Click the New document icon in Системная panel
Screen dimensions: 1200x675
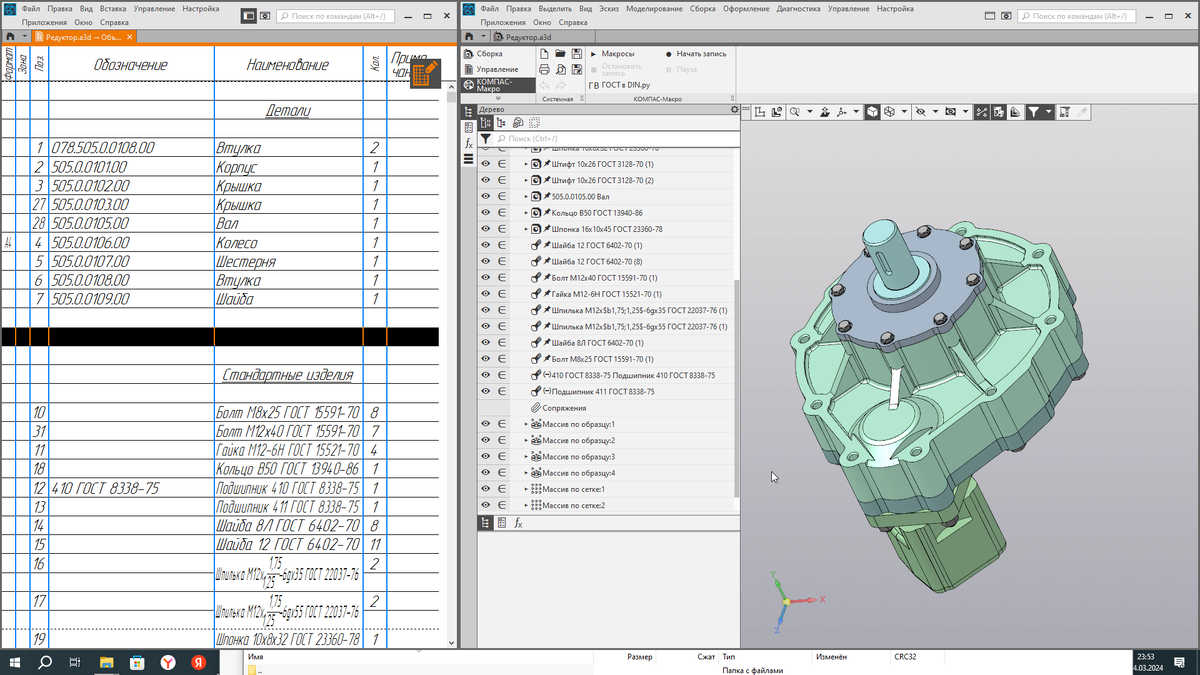[x=544, y=54]
